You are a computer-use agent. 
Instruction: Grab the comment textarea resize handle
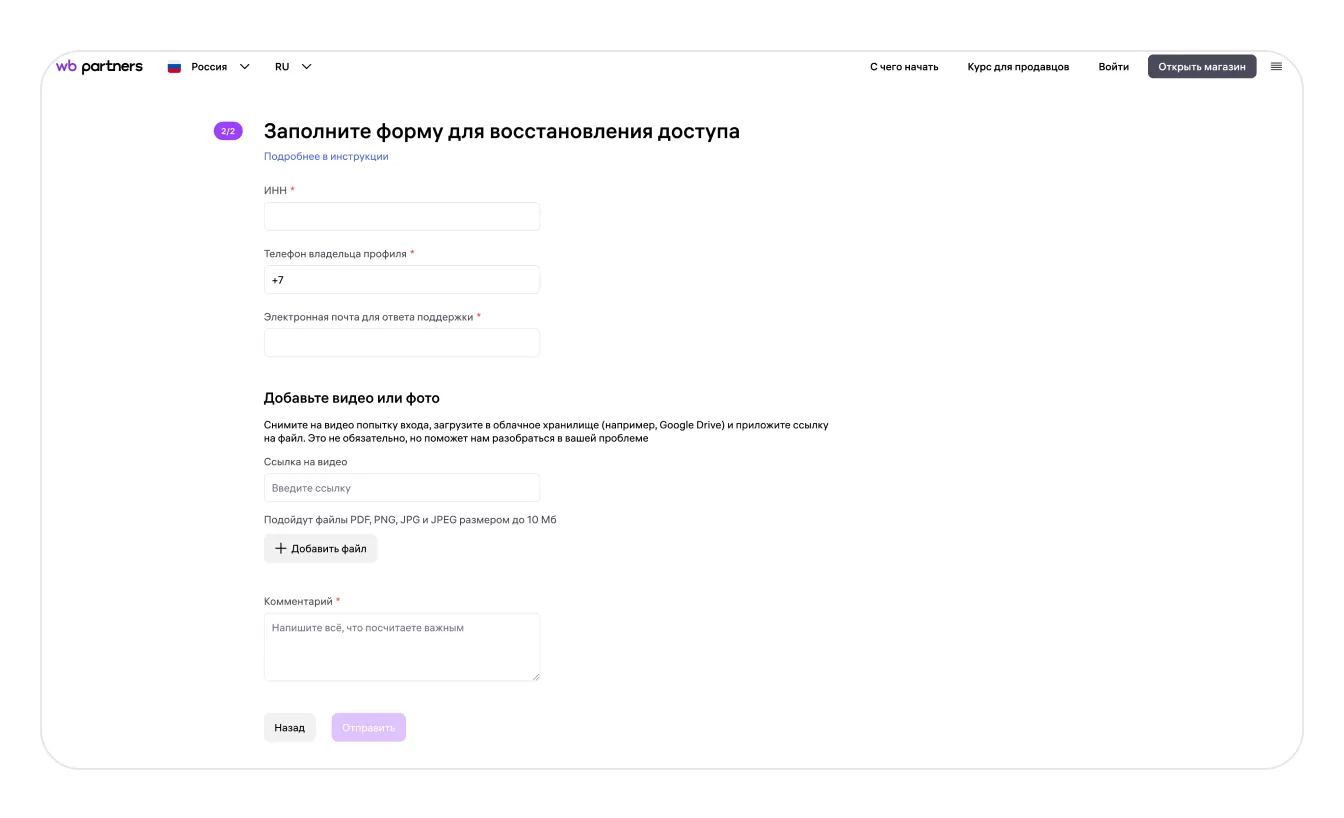tap(535, 677)
